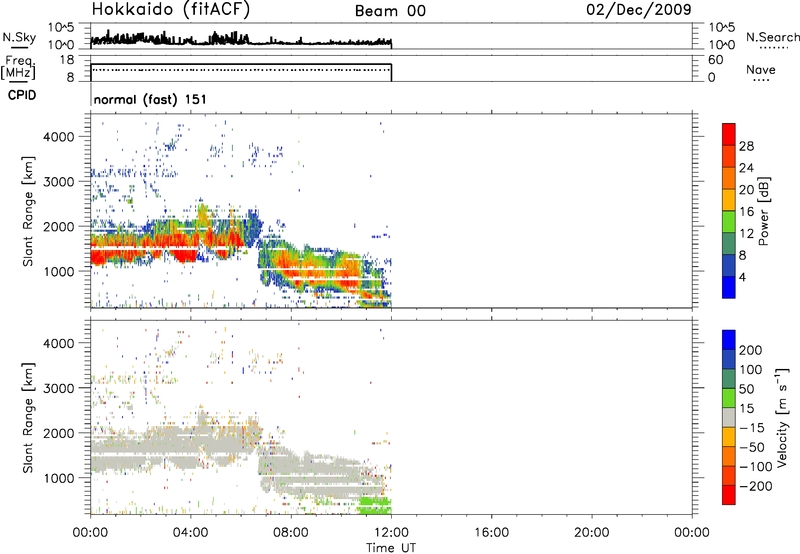The image size is (800, 554).
Task: Click the '16' power colorbar tick label
Action: [746, 212]
